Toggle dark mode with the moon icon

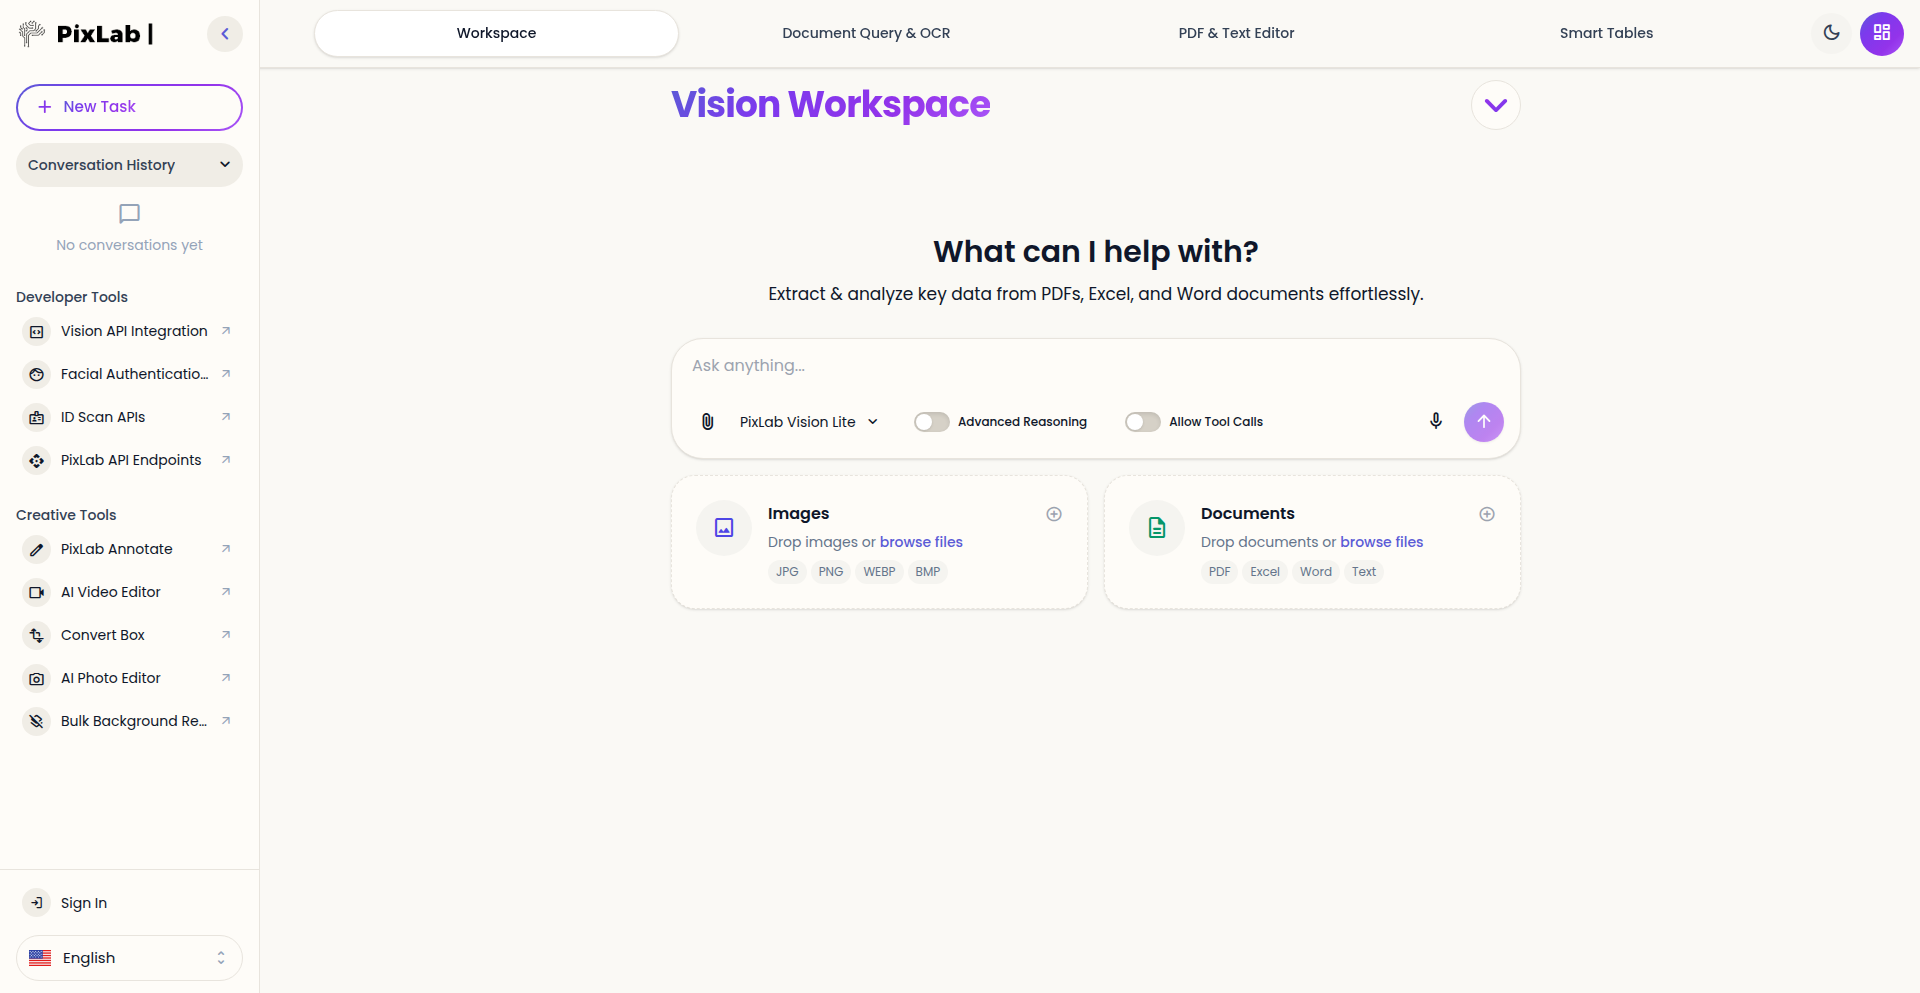[x=1831, y=33]
